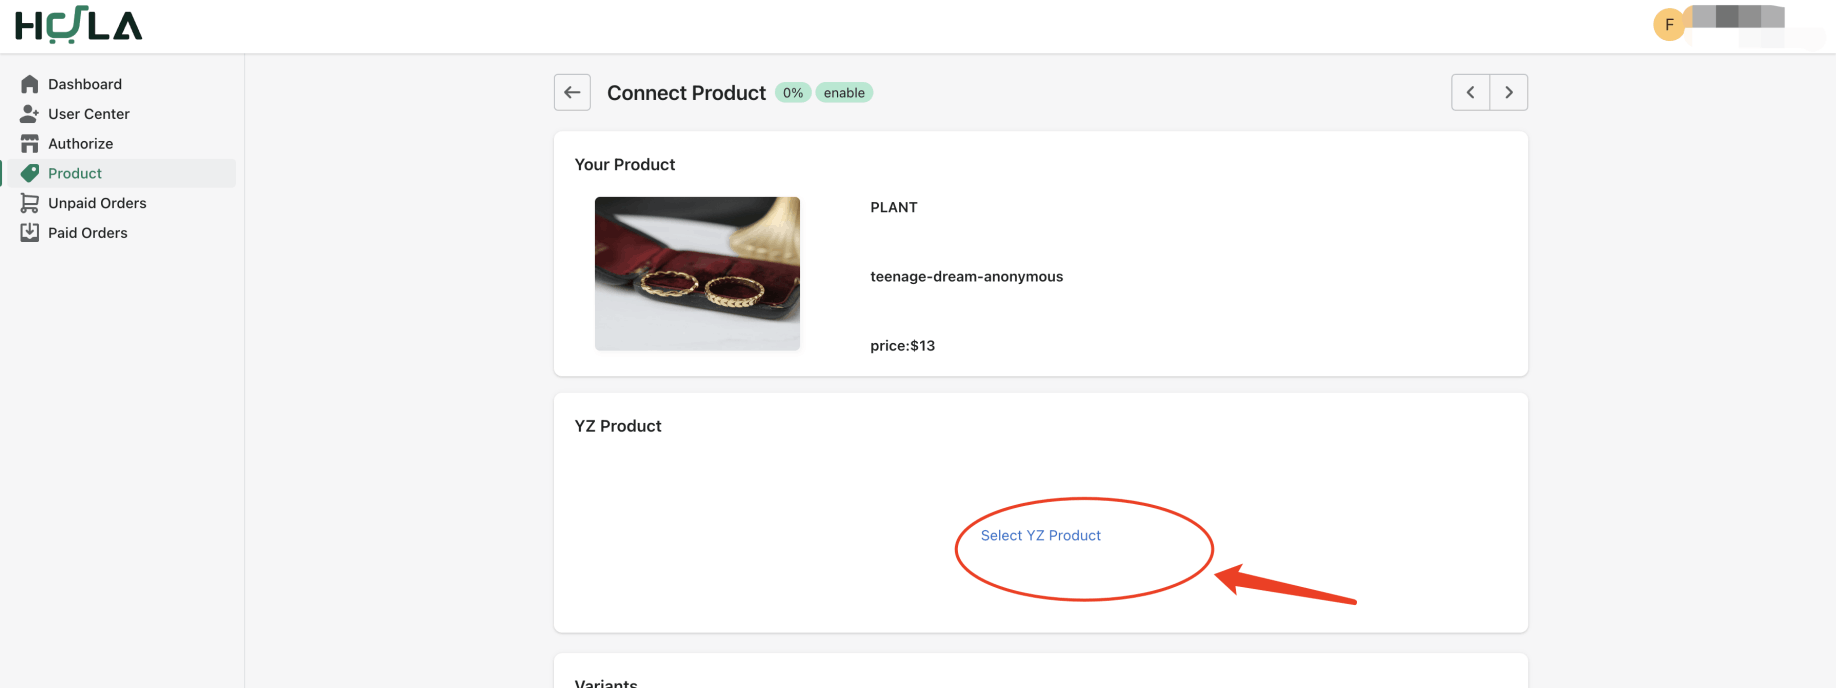Click the Authorize store icon
Screen dimensions: 1836x688
[30, 144]
